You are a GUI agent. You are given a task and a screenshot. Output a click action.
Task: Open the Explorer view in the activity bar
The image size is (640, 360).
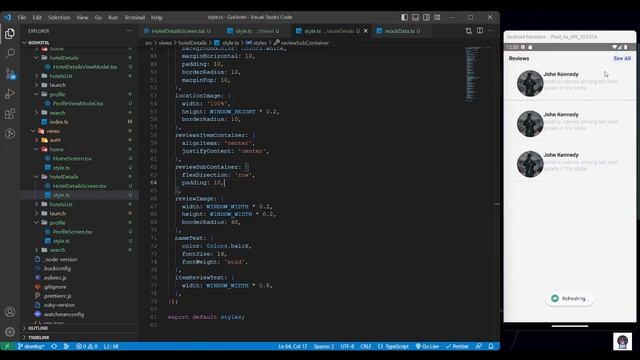coord(10,33)
